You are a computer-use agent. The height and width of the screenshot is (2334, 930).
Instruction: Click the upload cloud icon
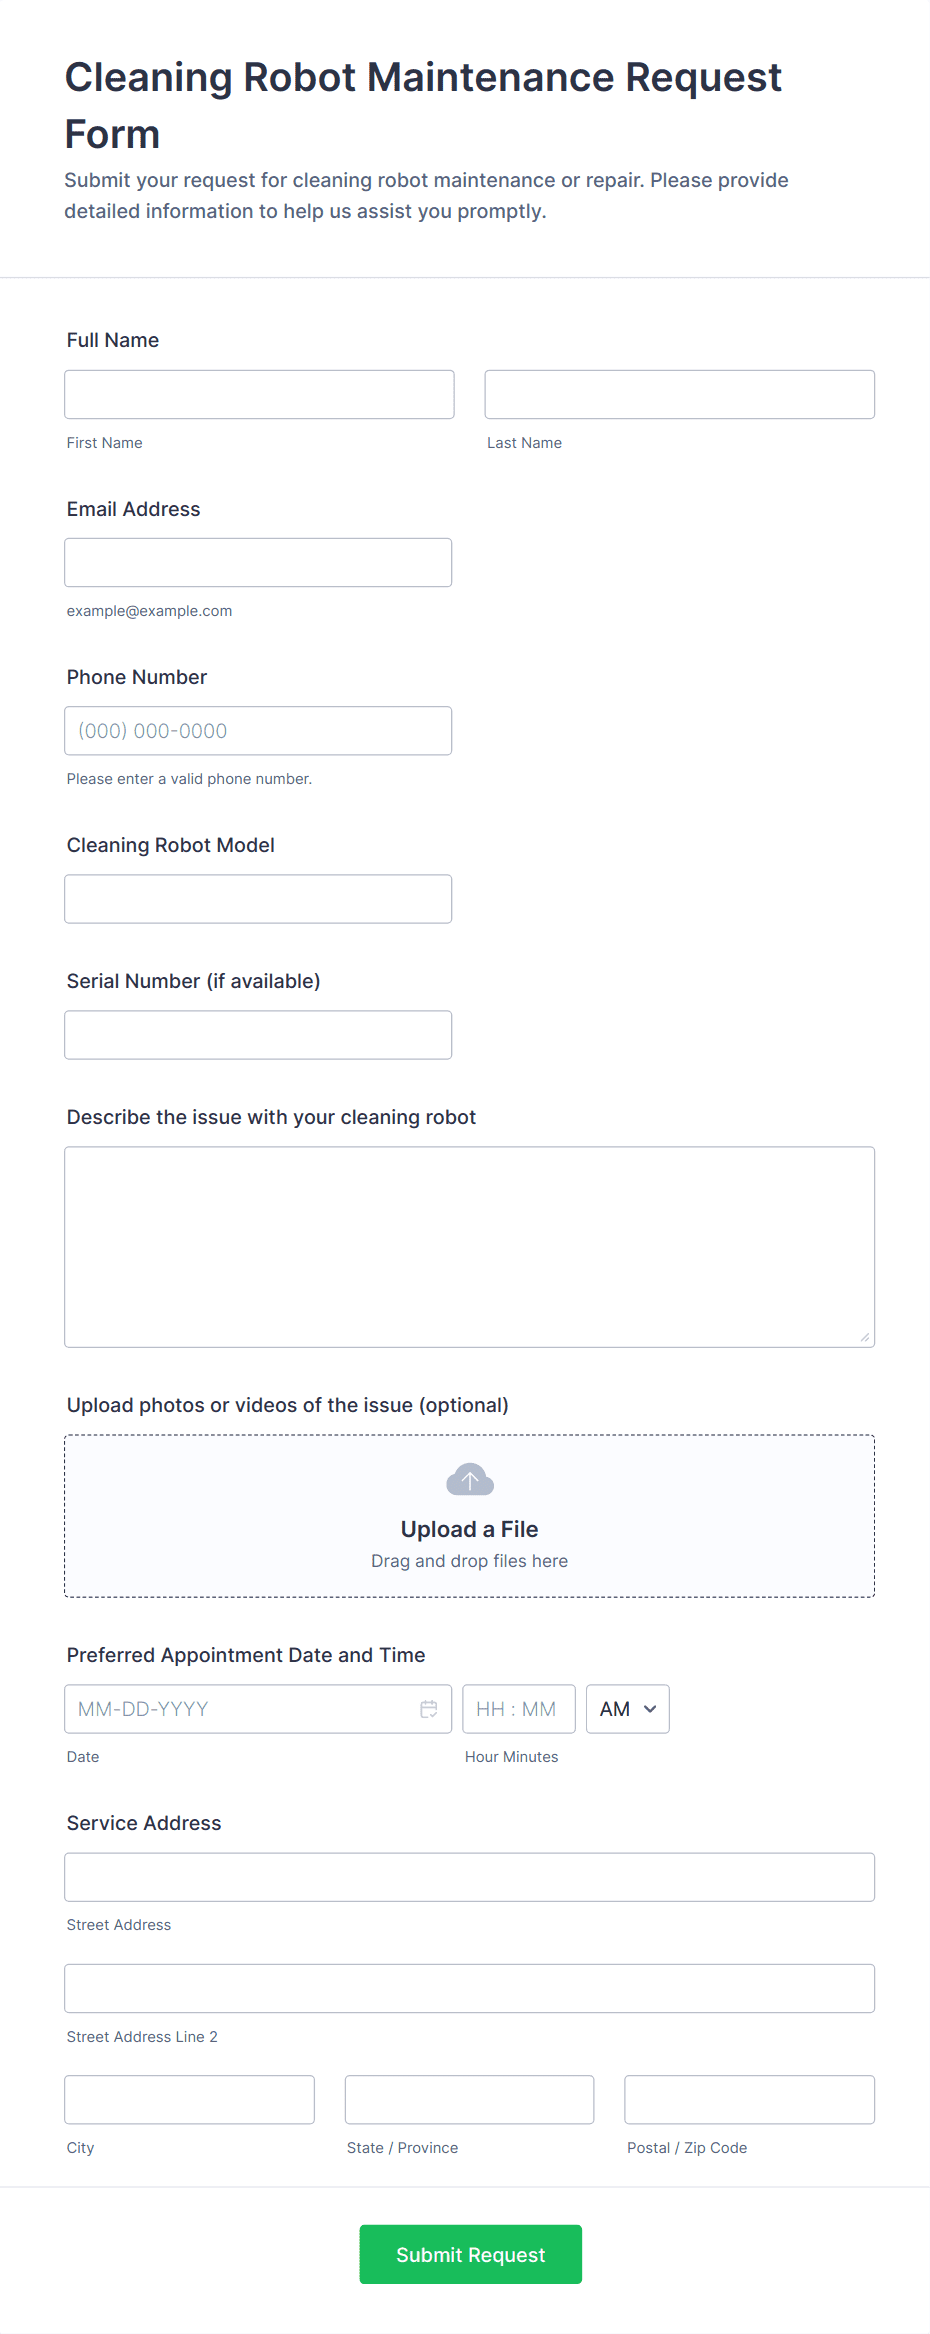click(x=469, y=1478)
